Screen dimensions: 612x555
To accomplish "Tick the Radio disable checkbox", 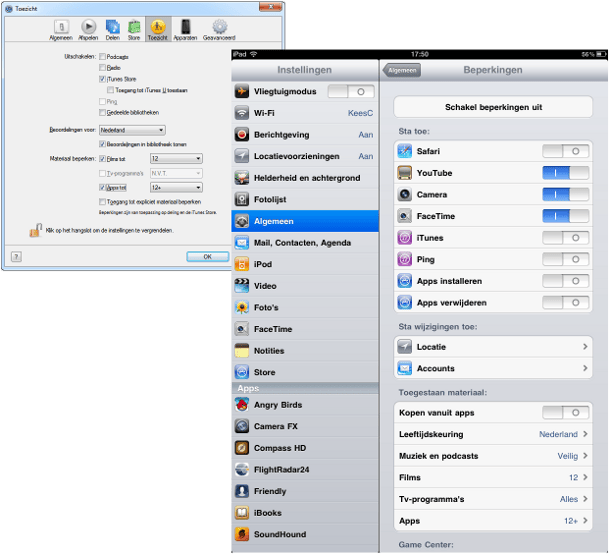I will pyautogui.click(x=103, y=68).
